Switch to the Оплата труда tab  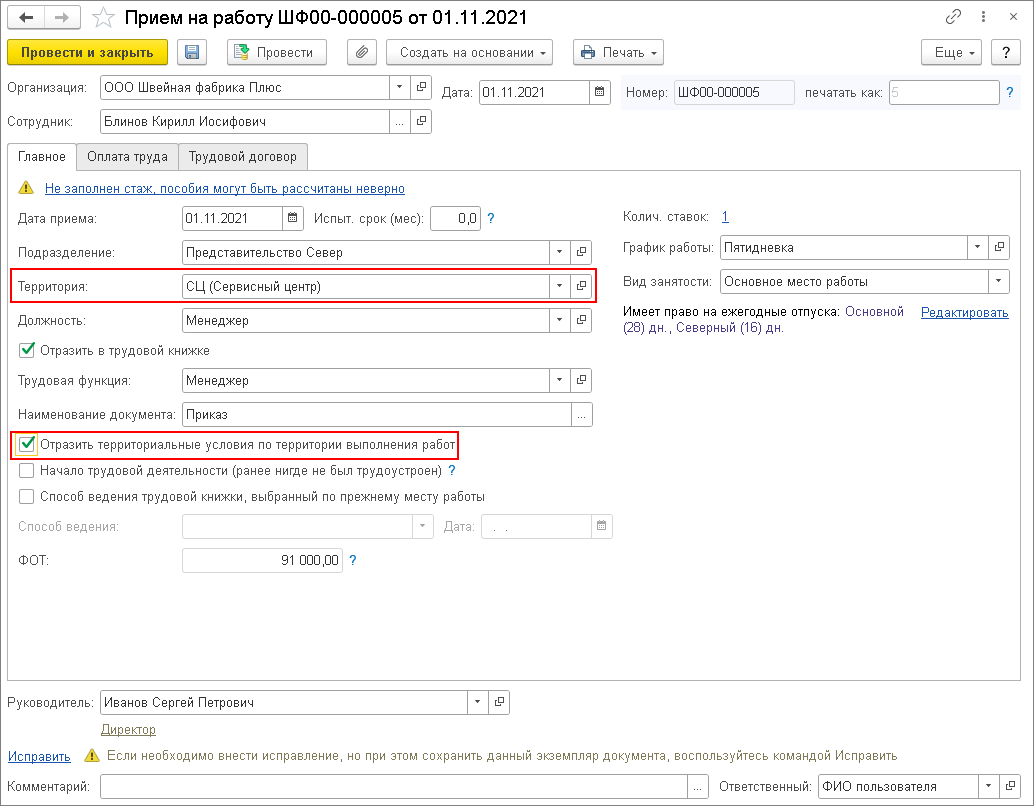[x=127, y=157]
